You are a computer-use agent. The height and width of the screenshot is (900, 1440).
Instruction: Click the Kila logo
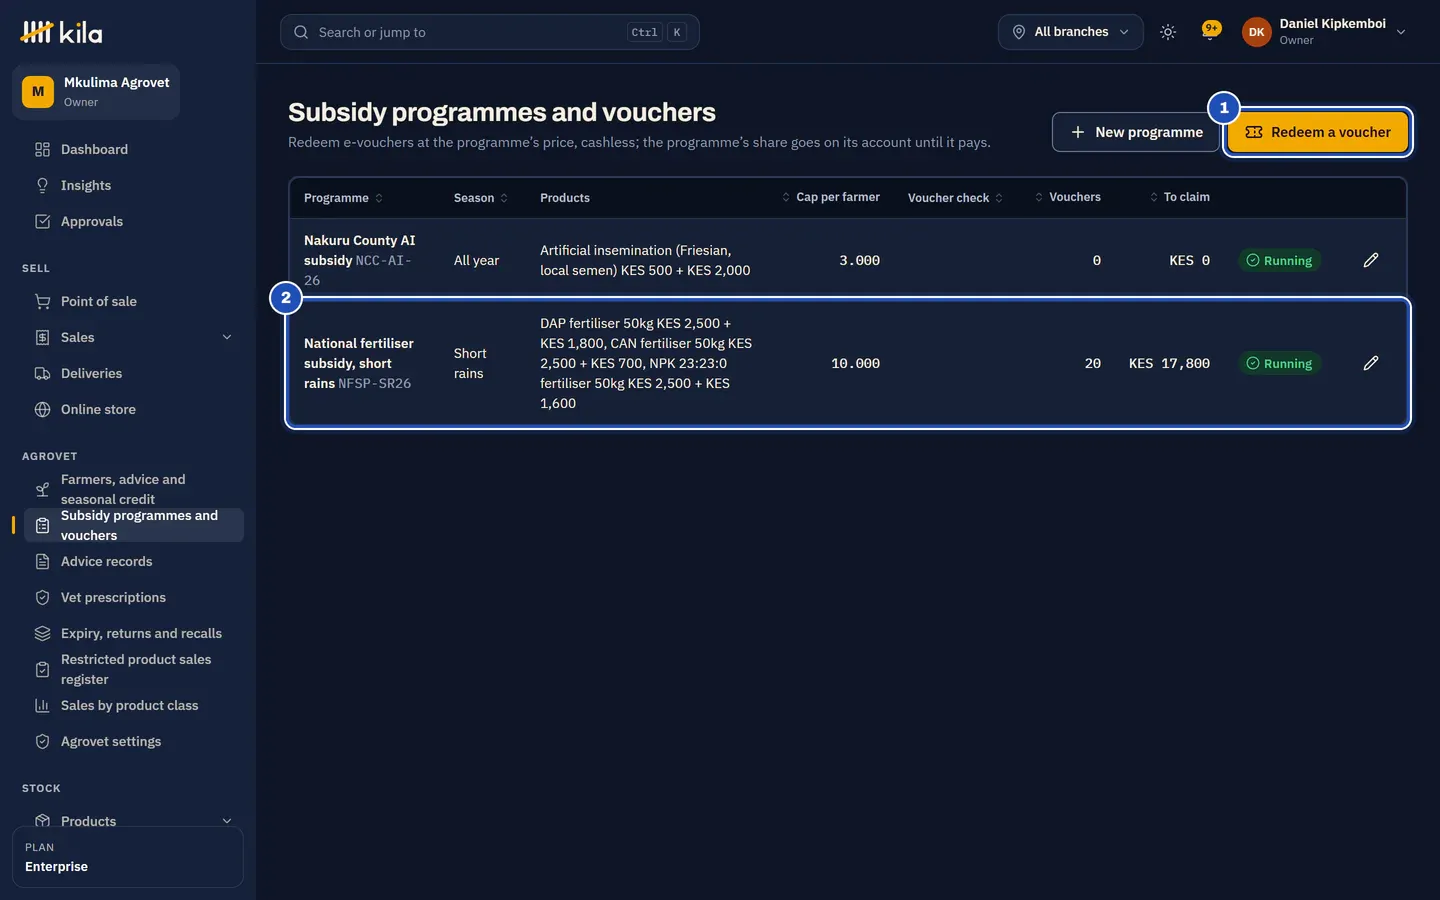tap(61, 32)
